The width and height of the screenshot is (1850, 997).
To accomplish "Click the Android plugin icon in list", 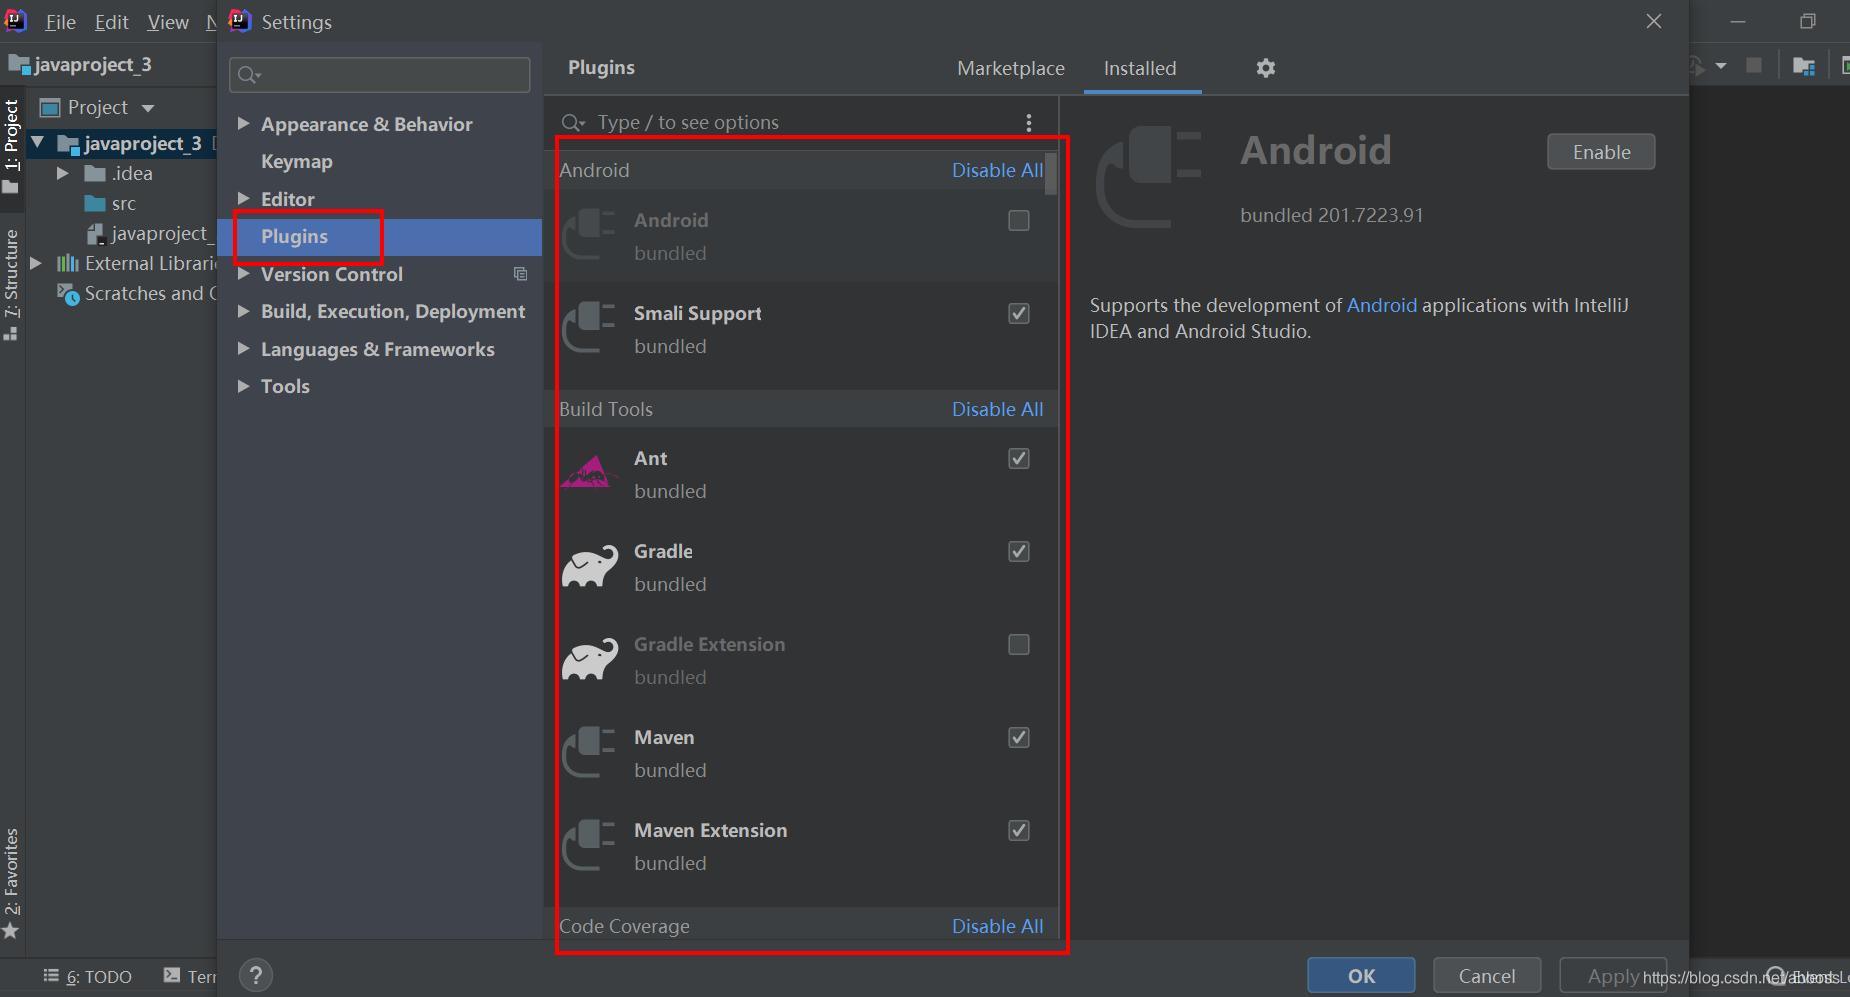I will pos(589,235).
